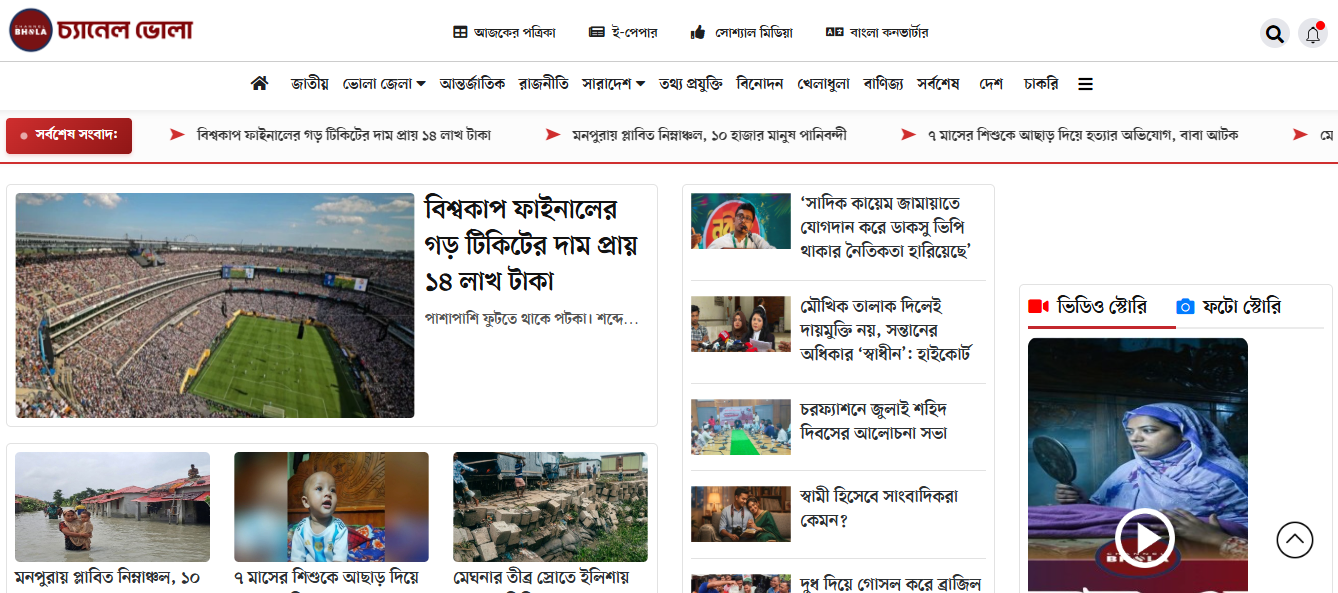
Task: Open বাংলা কনভার্টার link
Action: (x=877, y=32)
